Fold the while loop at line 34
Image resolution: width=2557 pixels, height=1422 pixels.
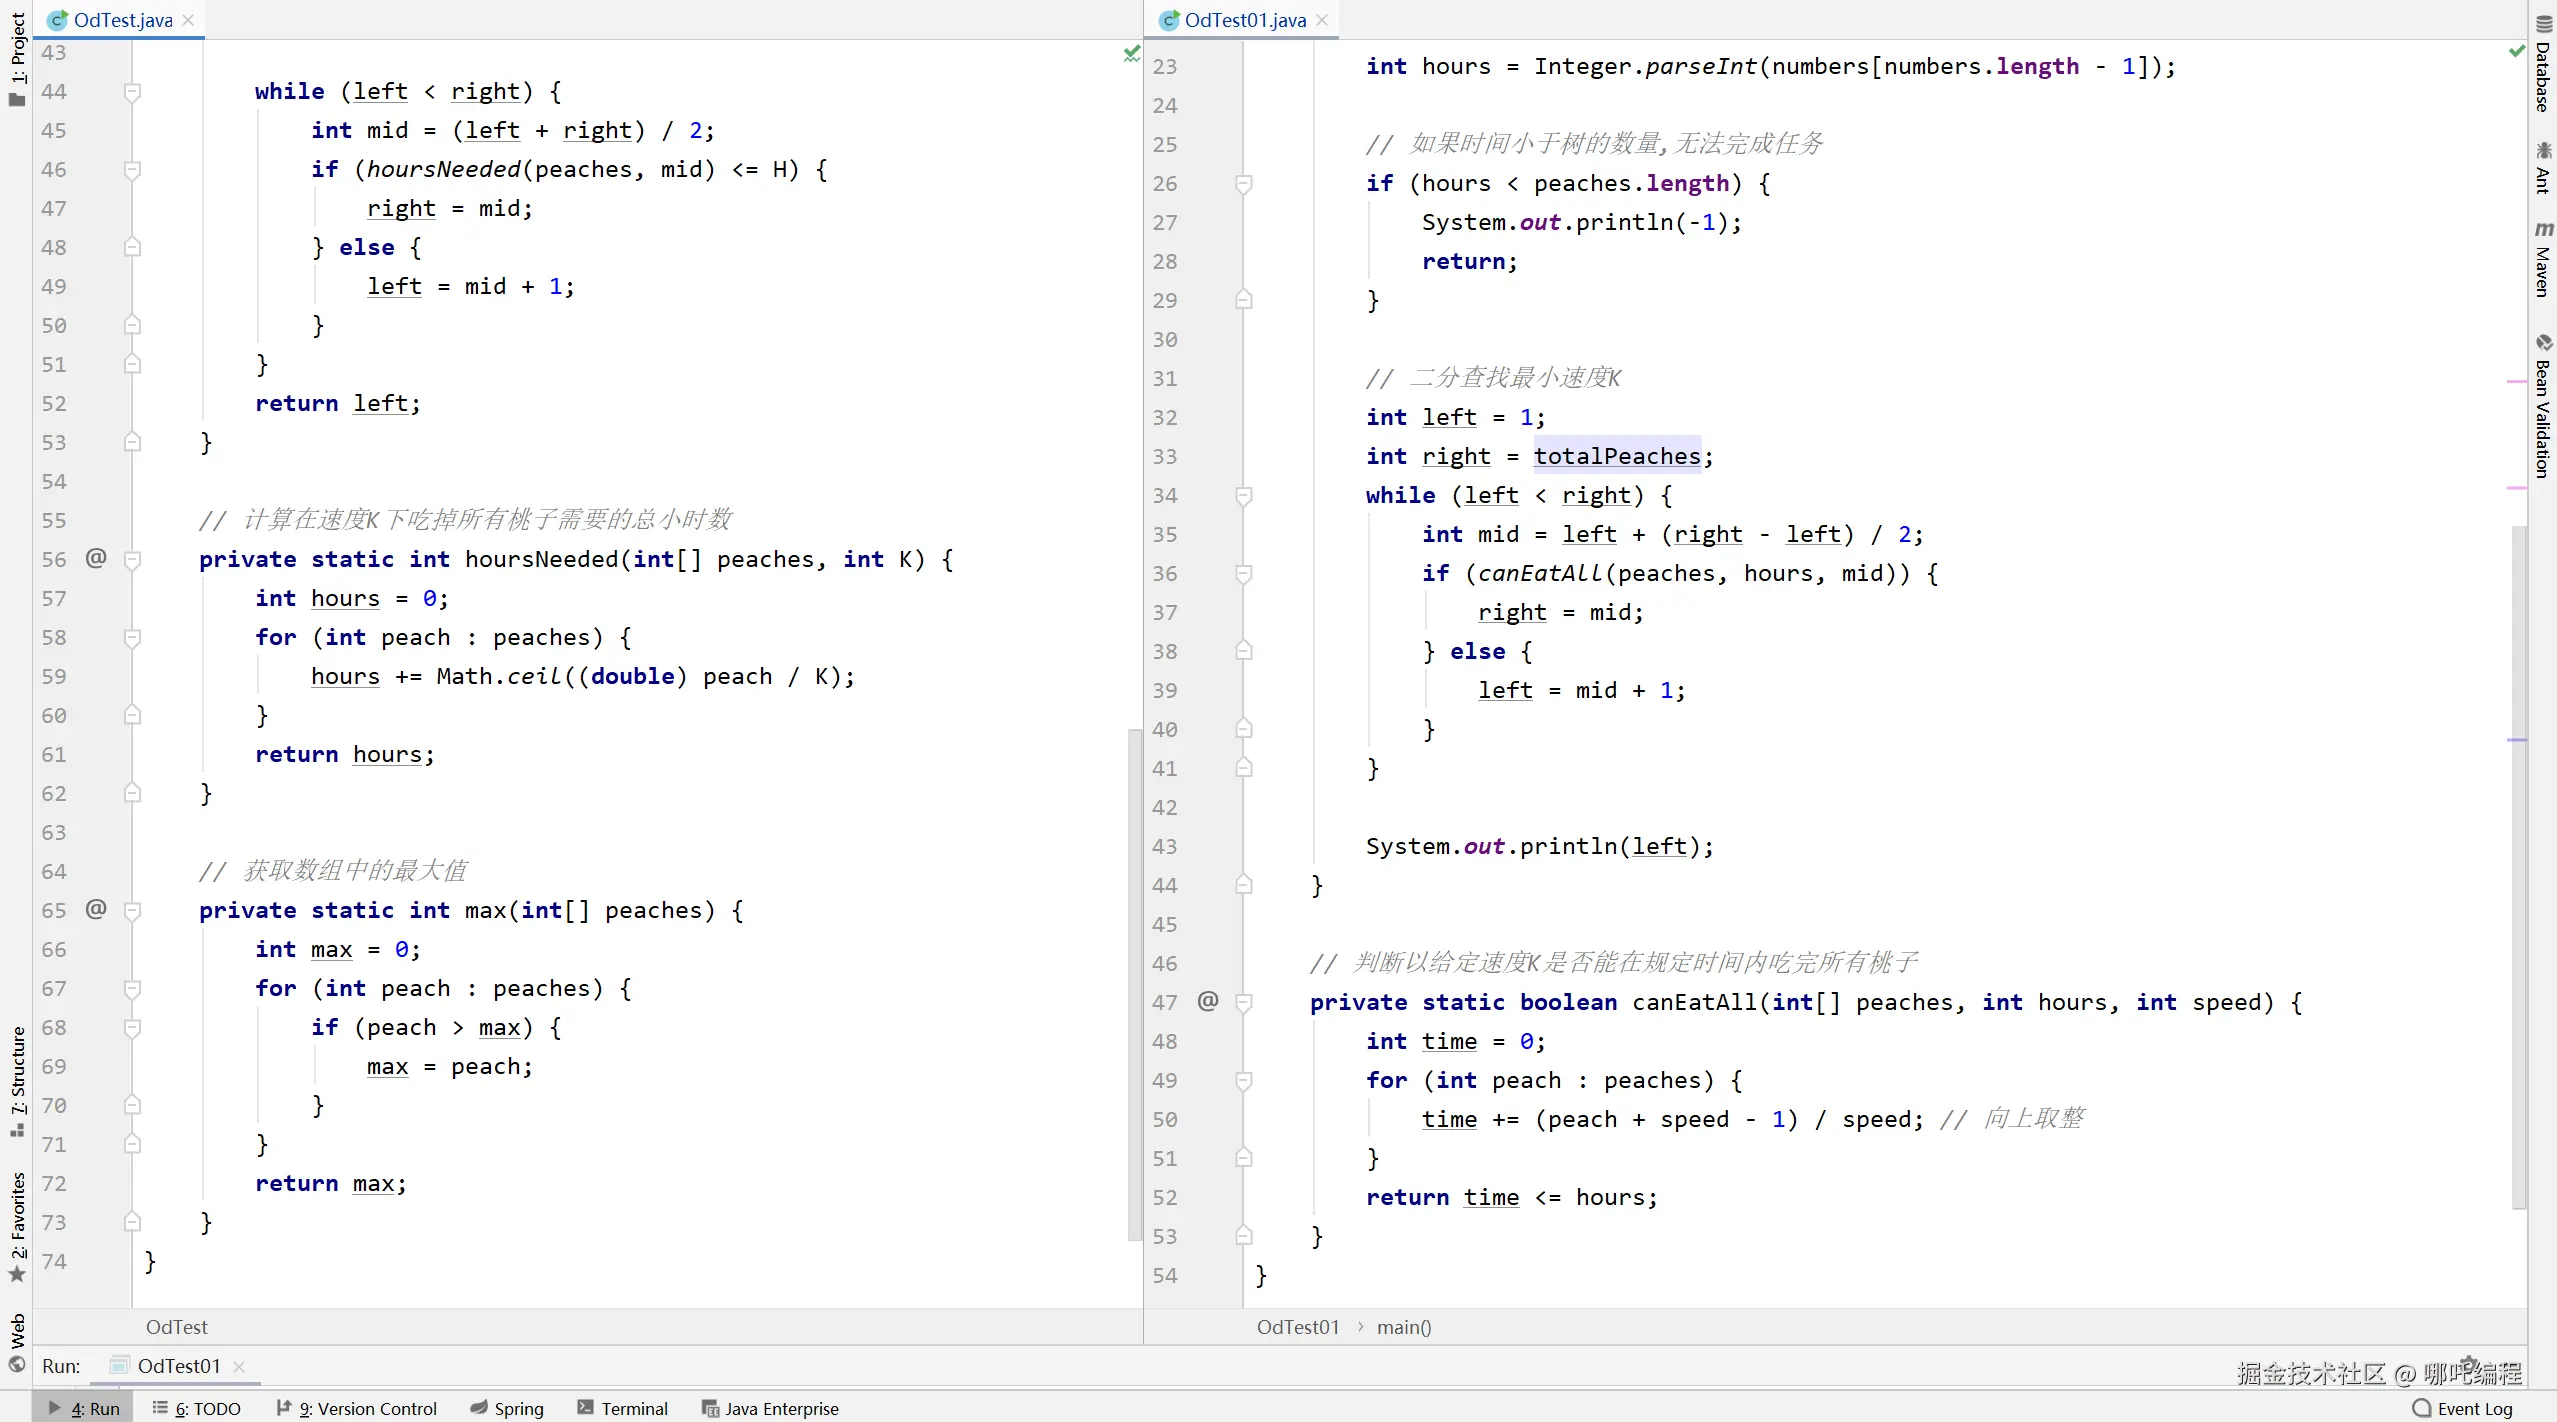pos(1244,496)
